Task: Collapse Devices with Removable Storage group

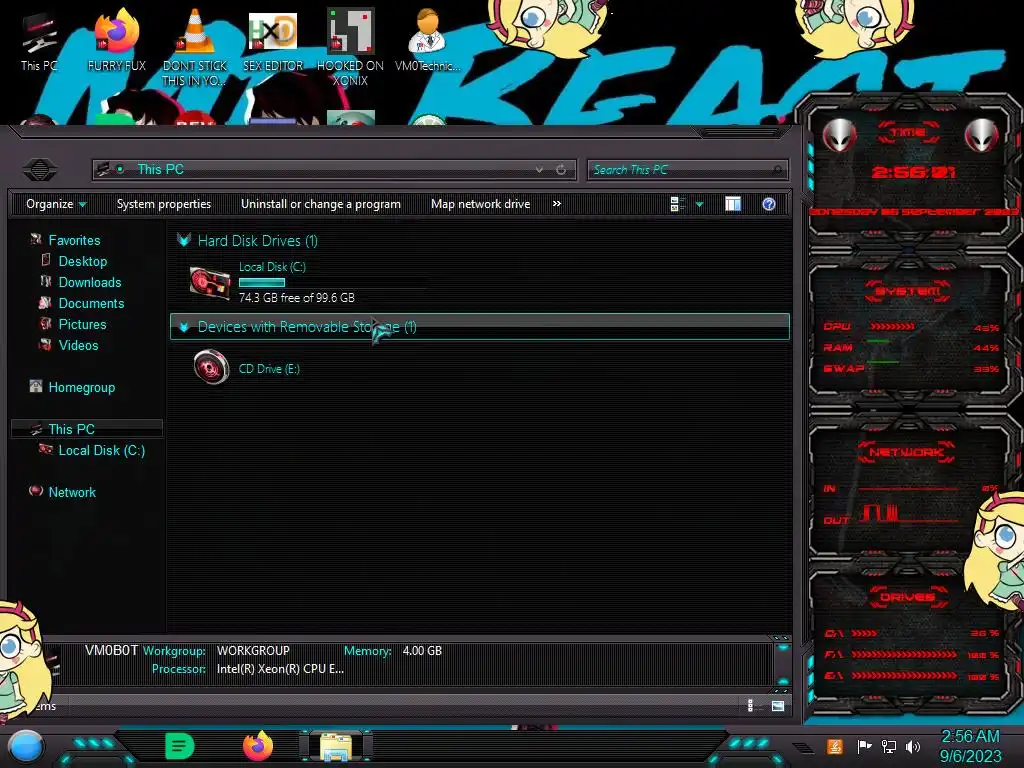Action: point(184,327)
